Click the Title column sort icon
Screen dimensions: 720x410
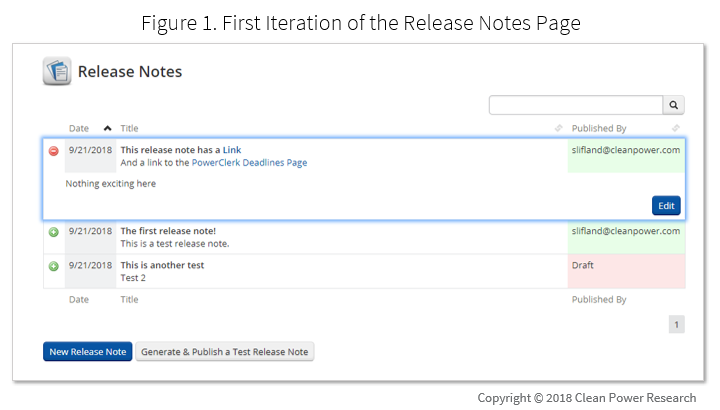coord(558,128)
